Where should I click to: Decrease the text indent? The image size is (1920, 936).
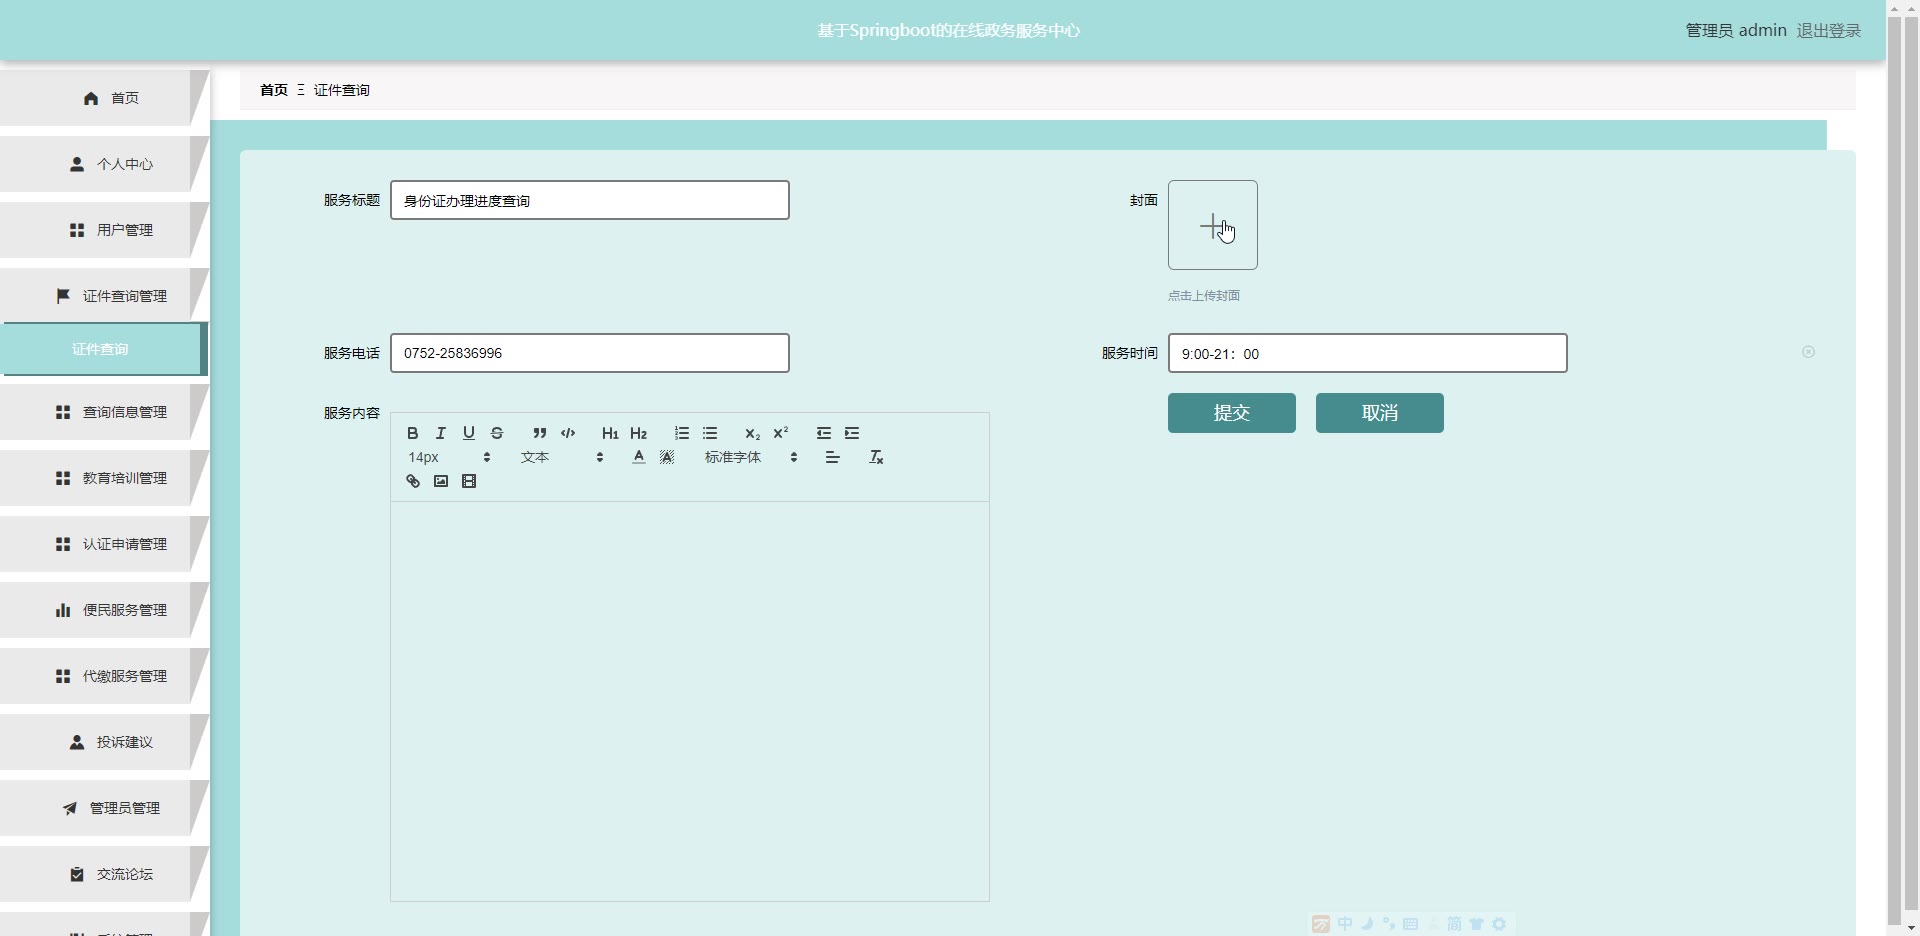point(824,433)
